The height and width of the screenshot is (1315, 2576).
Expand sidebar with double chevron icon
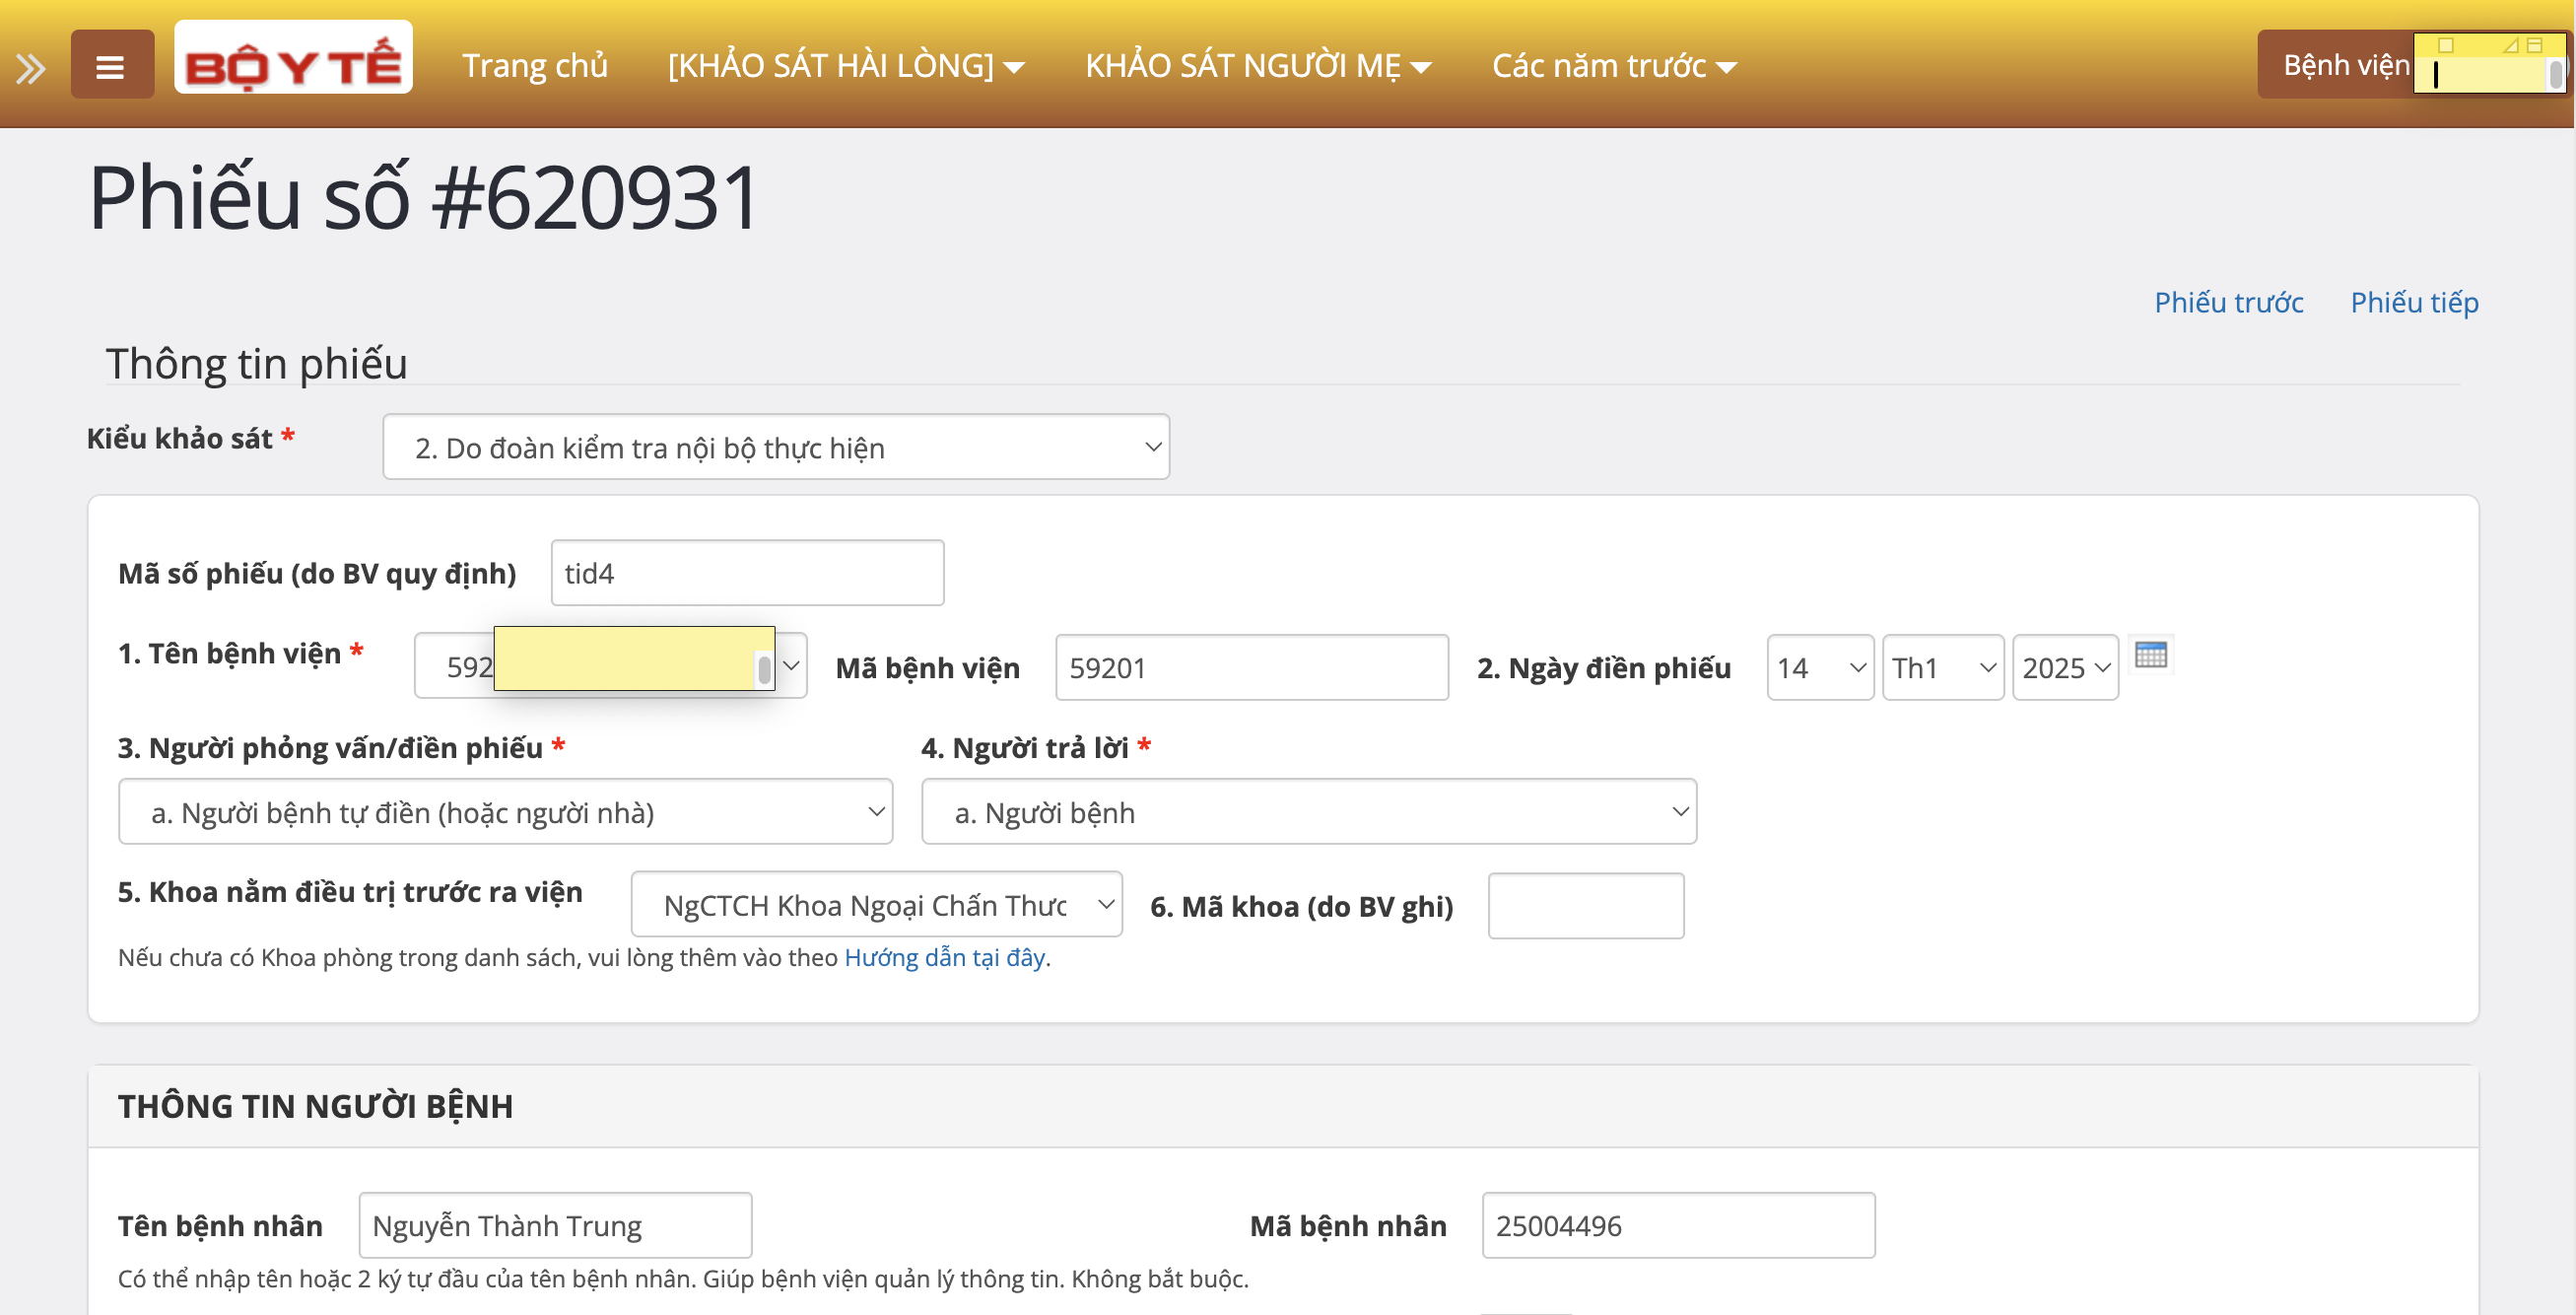point(31,68)
